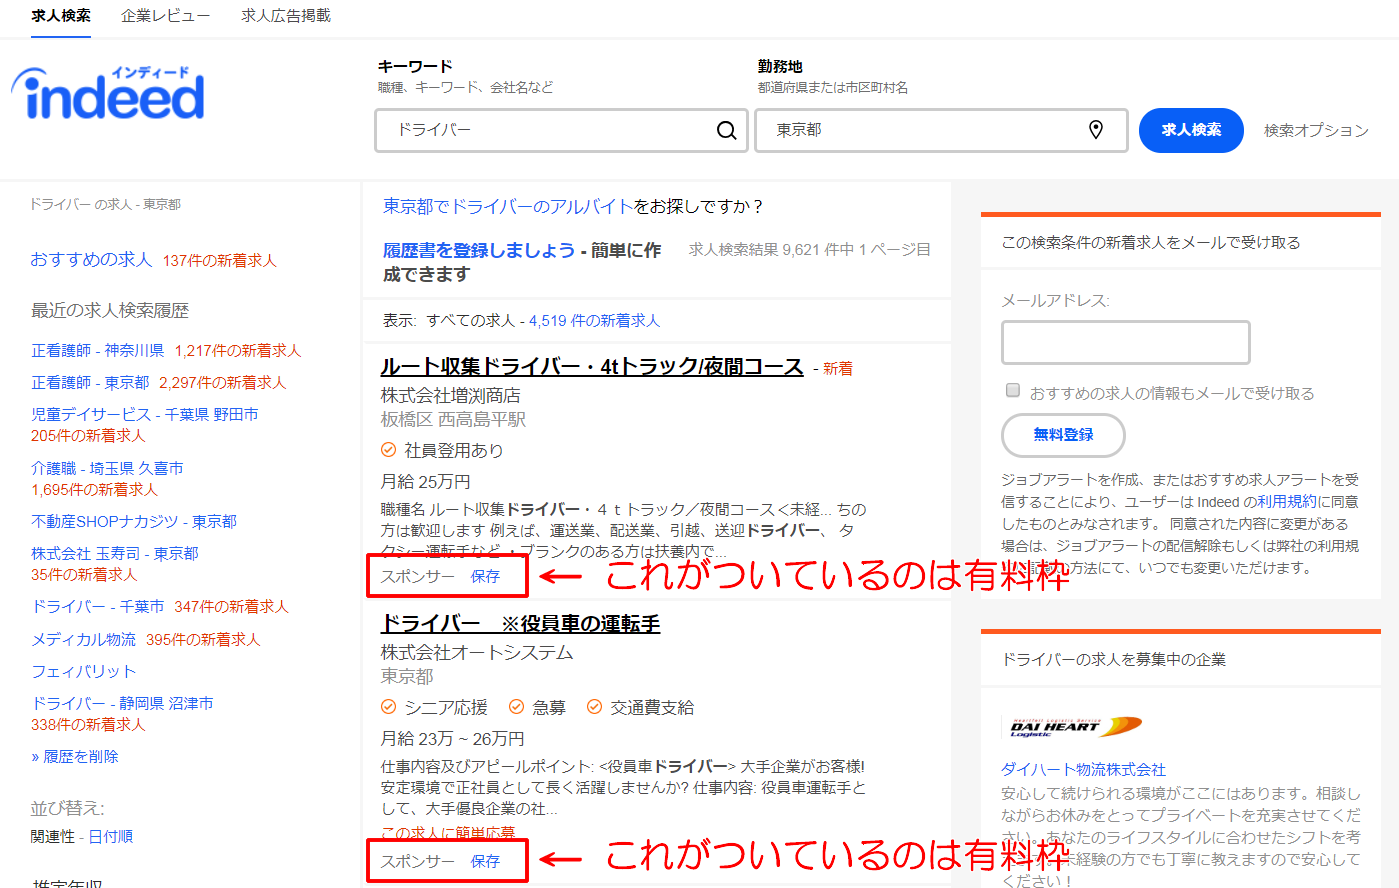Viewport: 1399px width, 888px height.
Task: Open the 利用規約 link
Action: (1287, 502)
